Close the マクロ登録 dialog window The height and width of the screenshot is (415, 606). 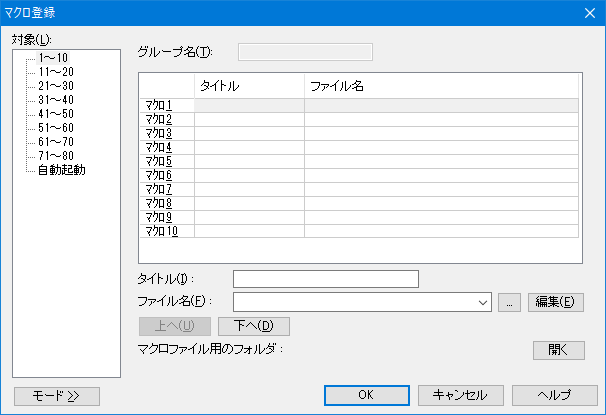pos(589,13)
